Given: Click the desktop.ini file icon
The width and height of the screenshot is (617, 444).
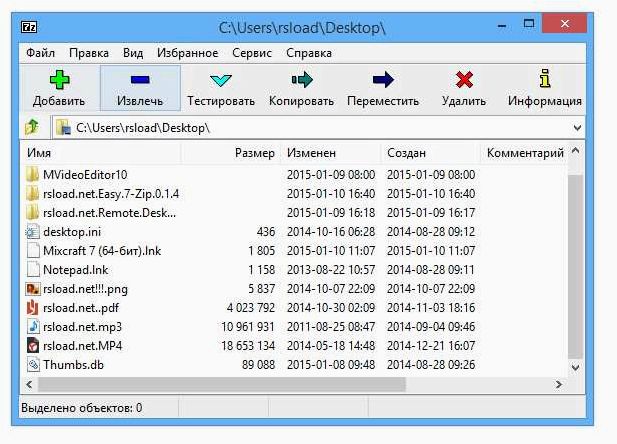Looking at the screenshot, I should (x=32, y=231).
